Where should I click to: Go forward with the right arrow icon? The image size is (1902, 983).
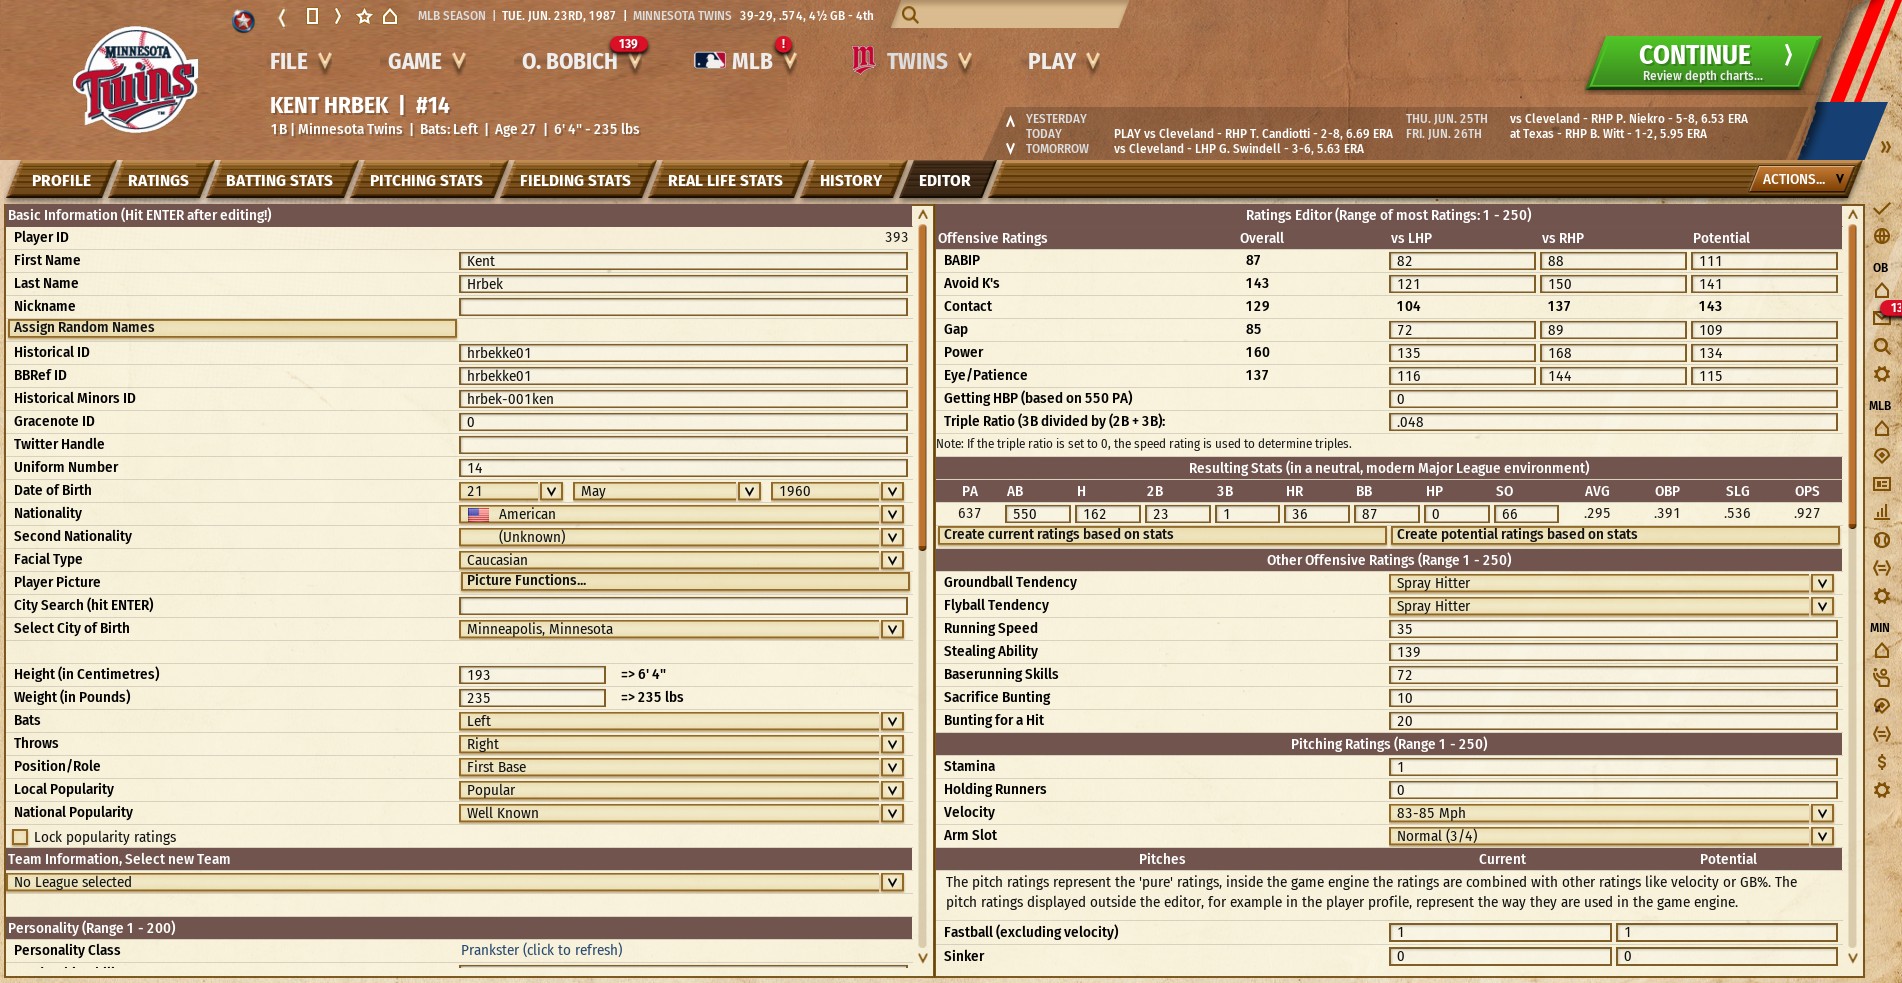point(338,16)
